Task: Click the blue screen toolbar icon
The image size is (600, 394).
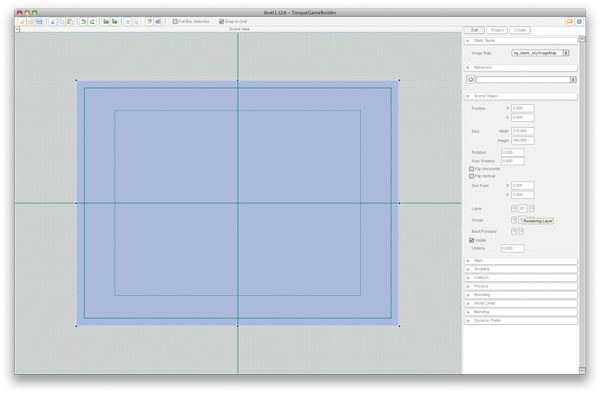Action: [158, 22]
